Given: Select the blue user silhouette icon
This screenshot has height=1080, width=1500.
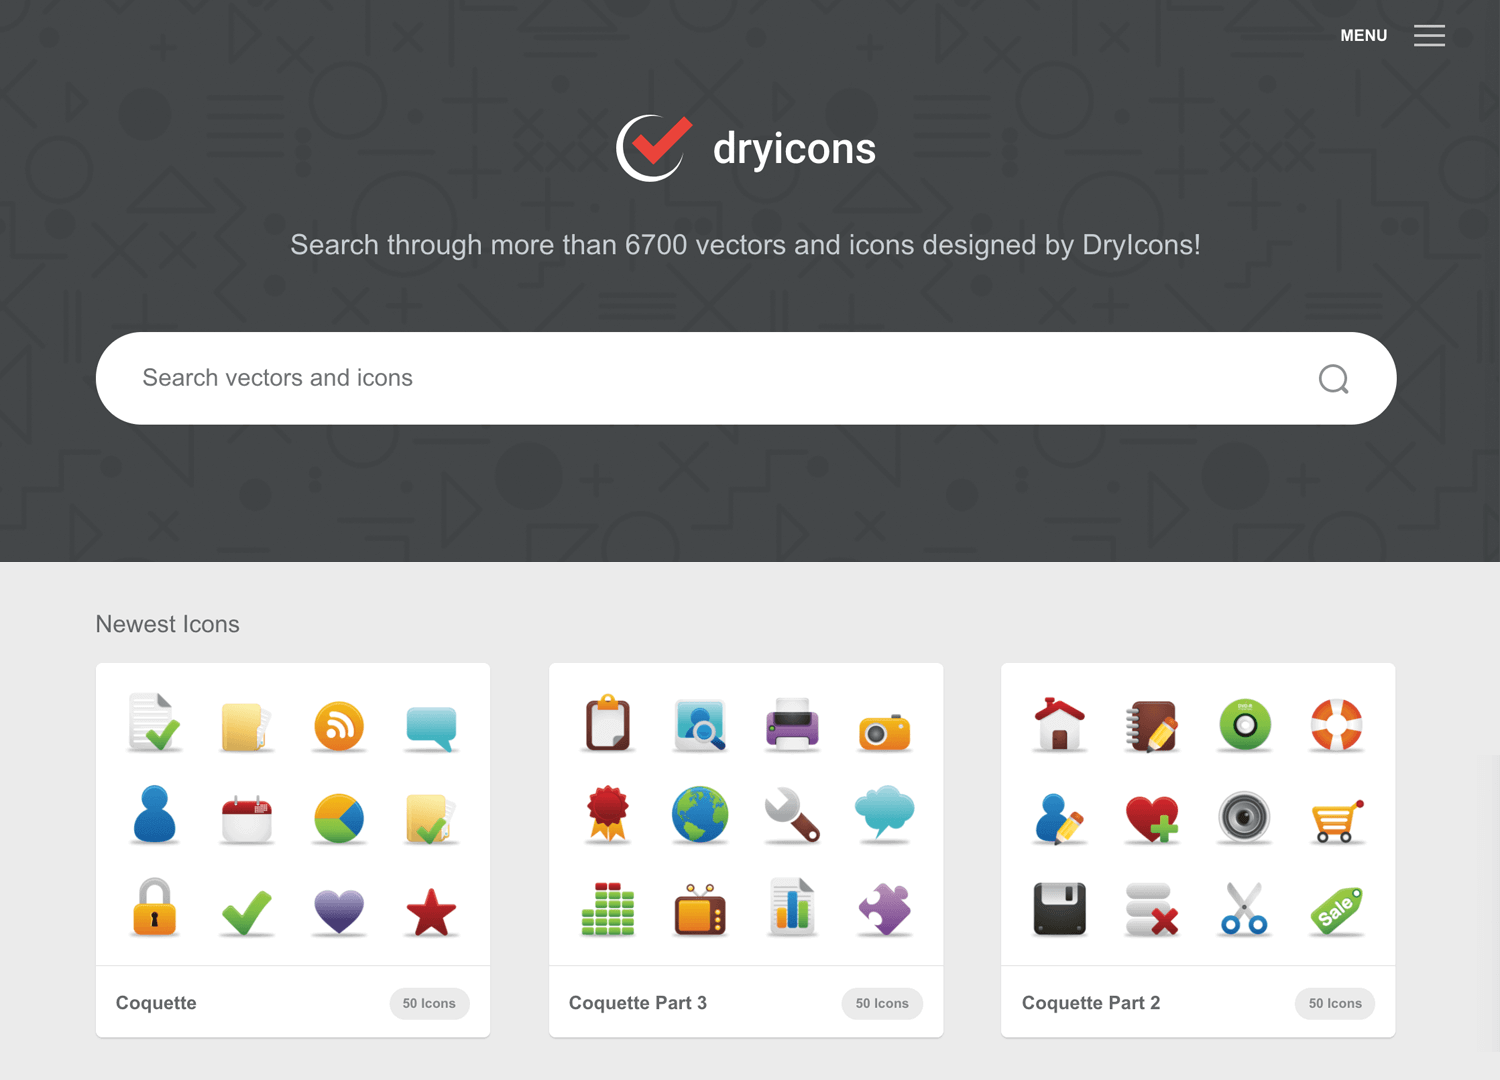Looking at the screenshot, I should 154,814.
